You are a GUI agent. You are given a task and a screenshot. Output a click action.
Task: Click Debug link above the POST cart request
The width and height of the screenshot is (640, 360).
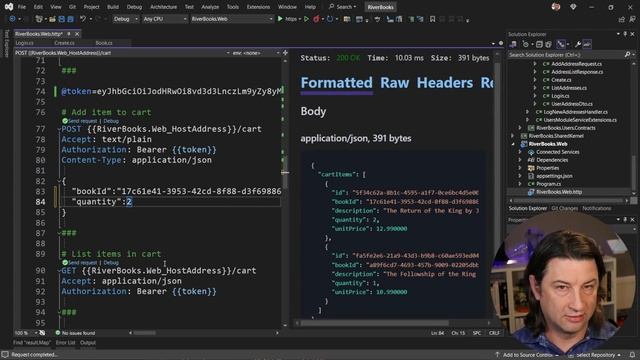pos(111,121)
